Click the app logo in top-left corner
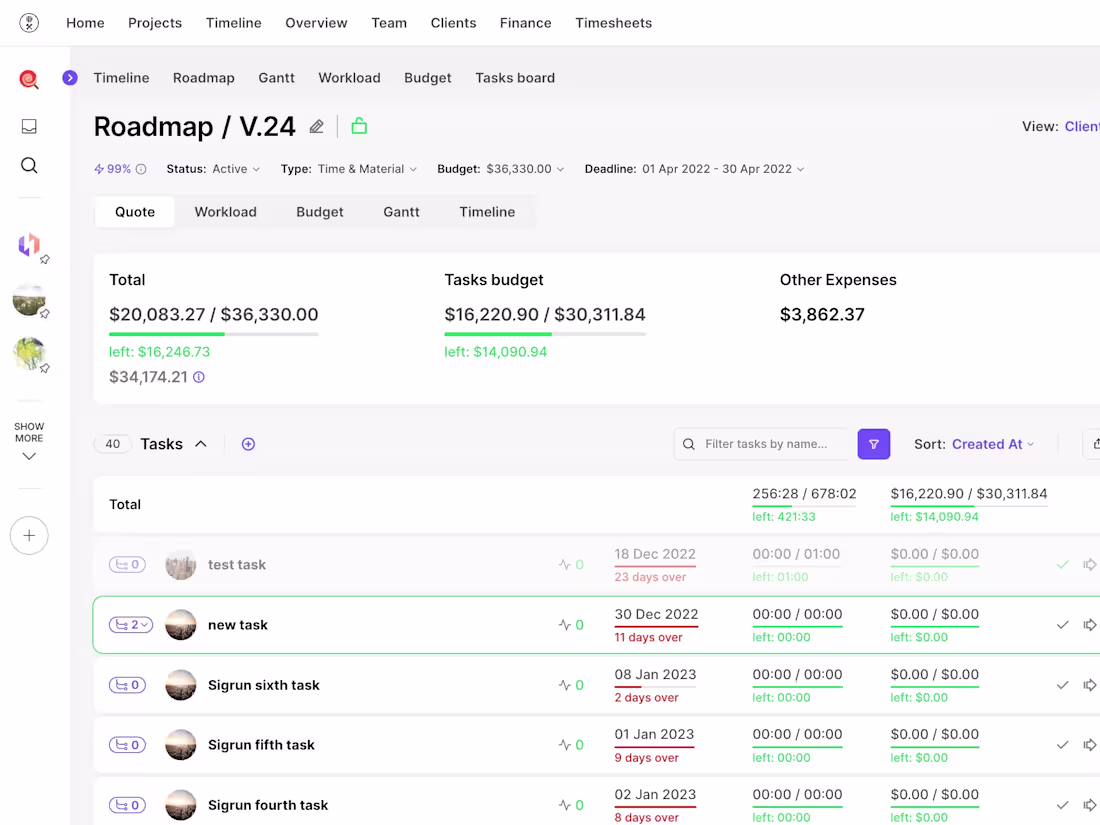1100x825 pixels. tap(29, 23)
